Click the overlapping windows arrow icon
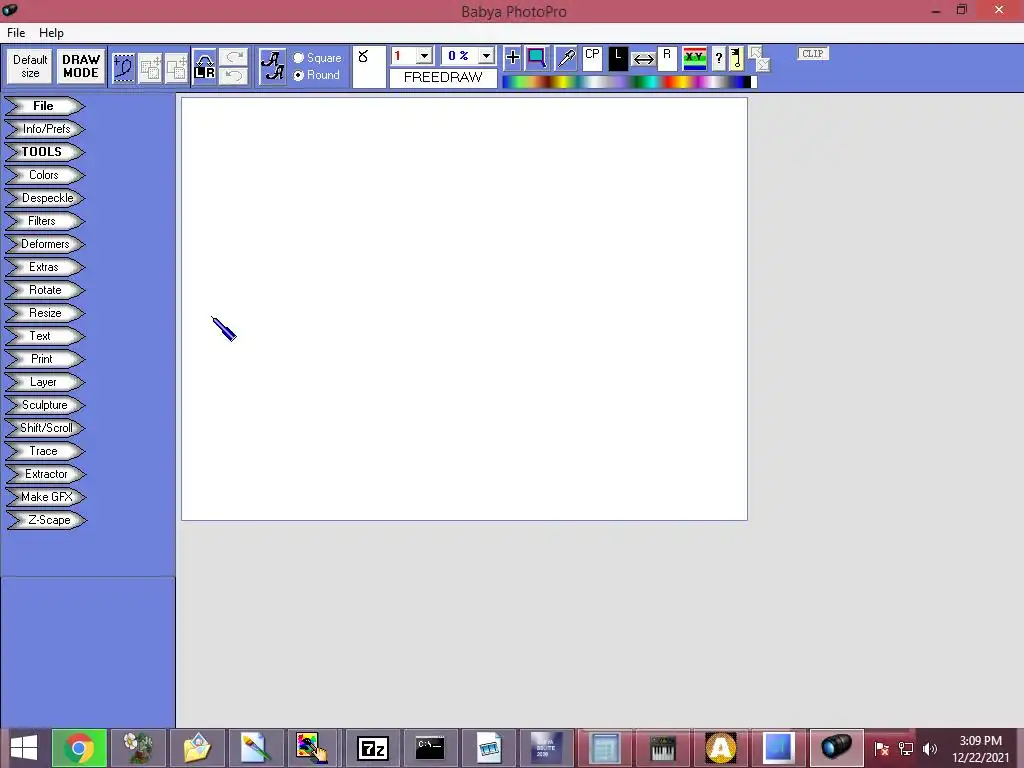The width and height of the screenshot is (1024, 768). point(760,58)
